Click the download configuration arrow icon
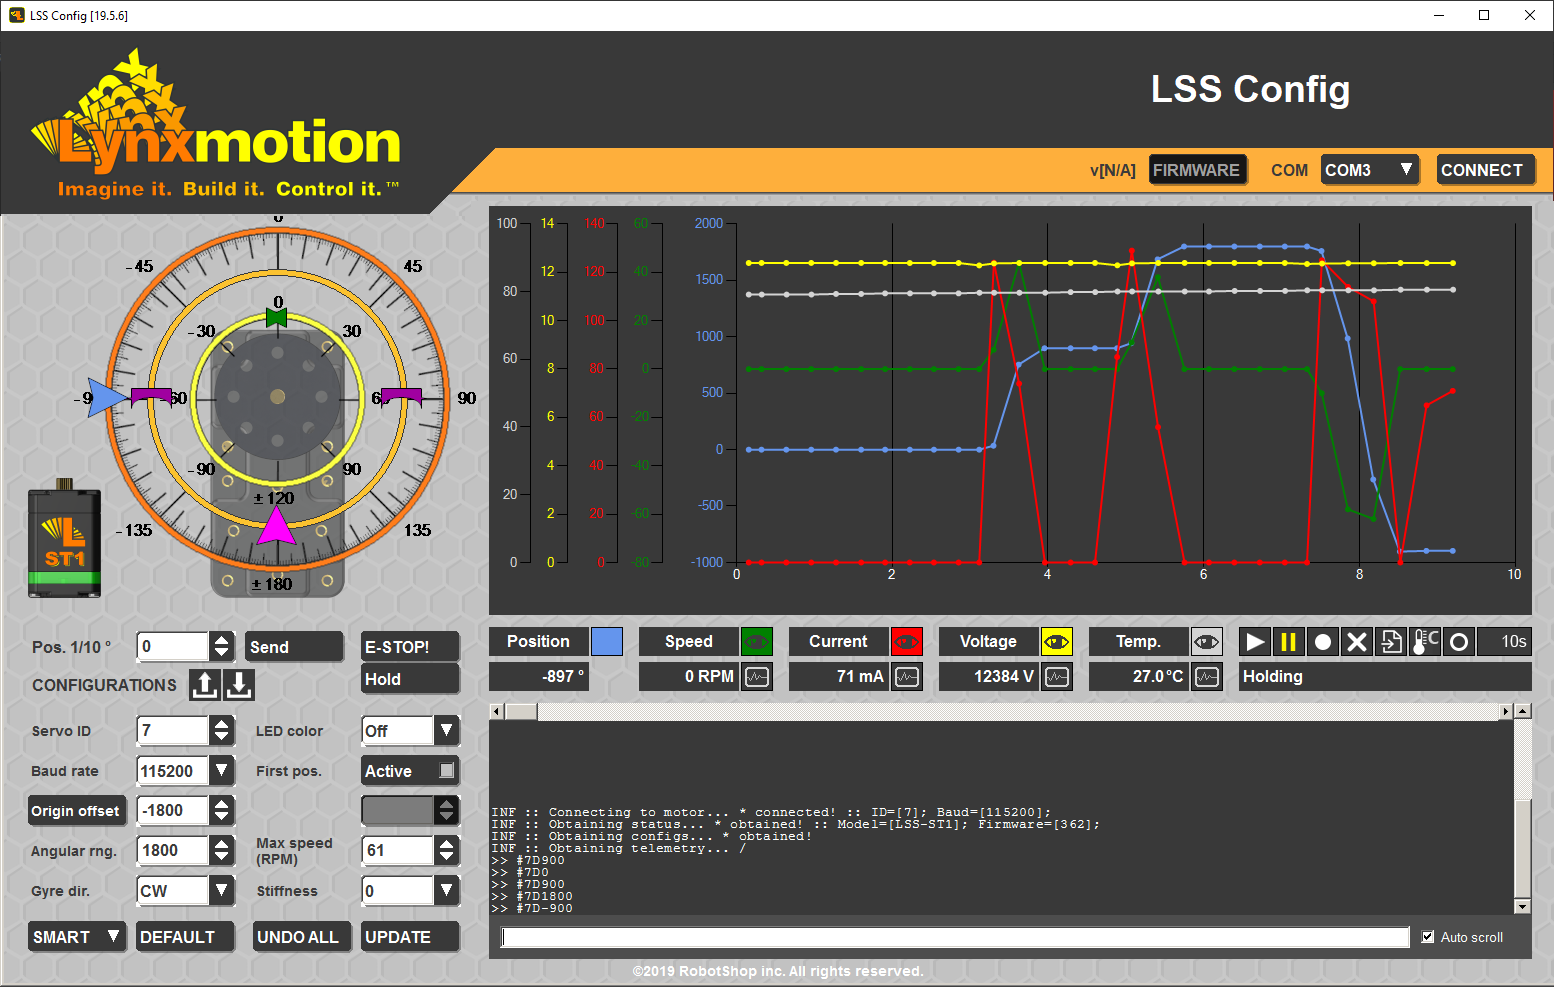 pyautogui.click(x=239, y=685)
